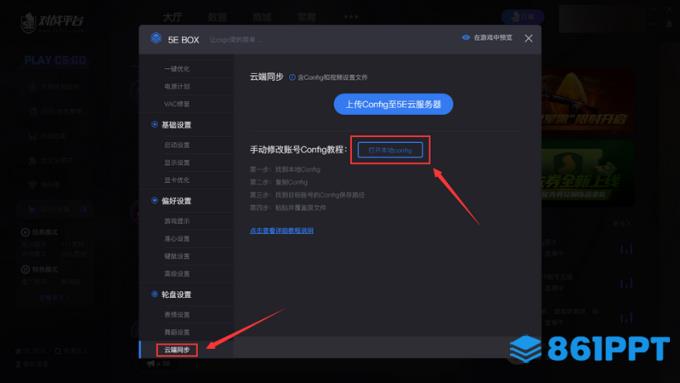Upload Config to 5E cloud server
Viewport: 680px width, 383px height.
[393, 104]
